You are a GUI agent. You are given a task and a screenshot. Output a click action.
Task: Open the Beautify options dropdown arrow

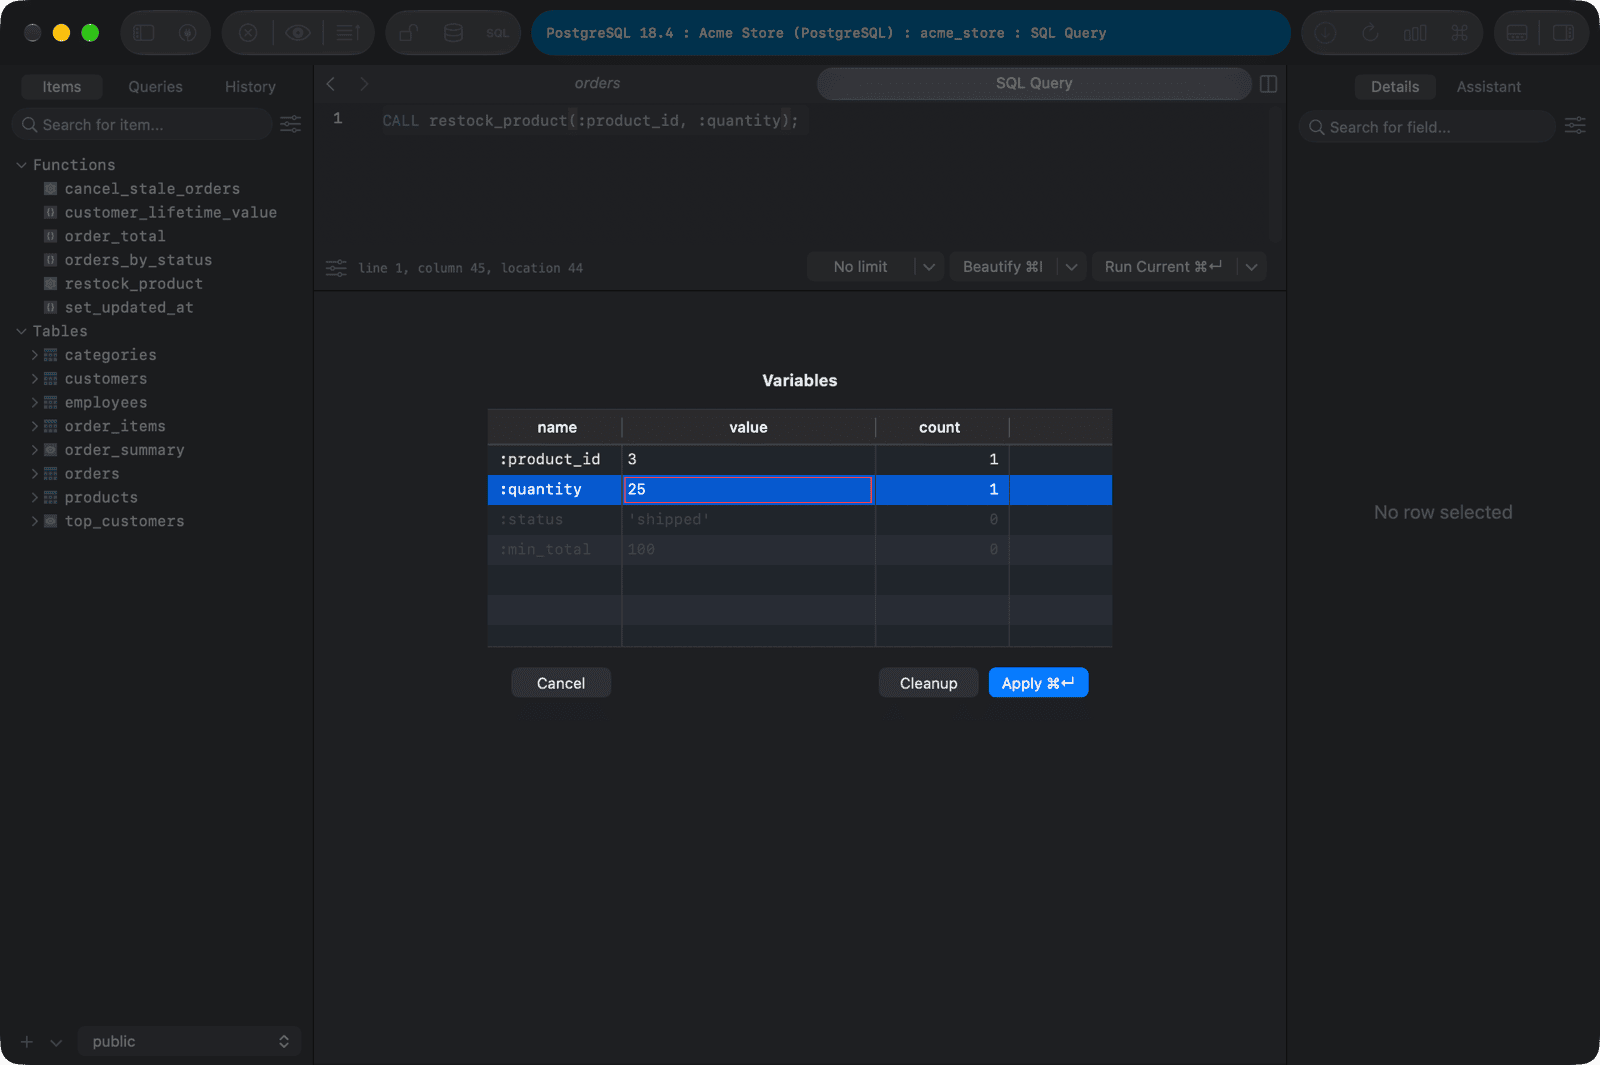tap(1071, 267)
